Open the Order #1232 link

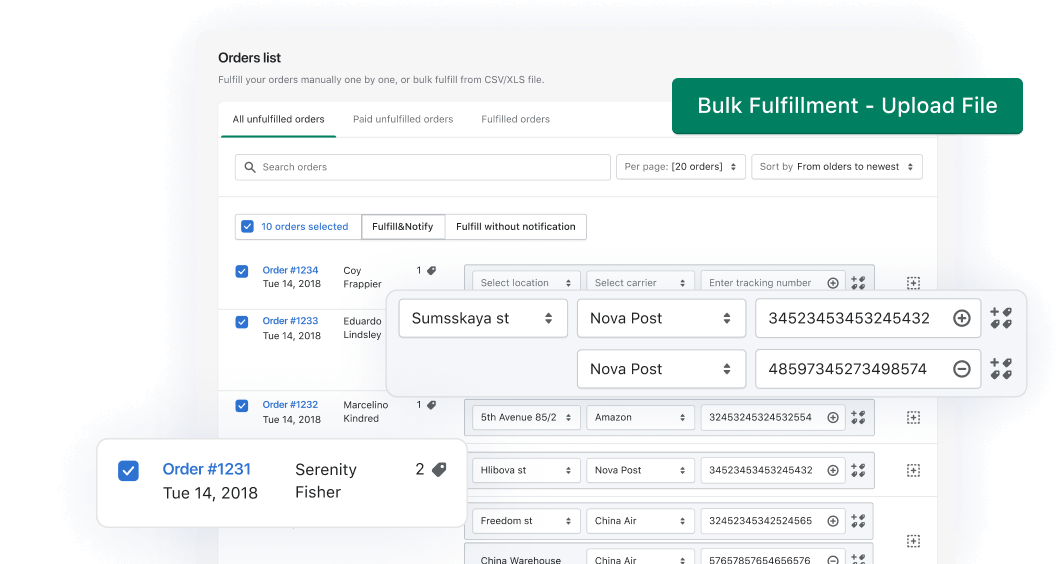click(290, 405)
